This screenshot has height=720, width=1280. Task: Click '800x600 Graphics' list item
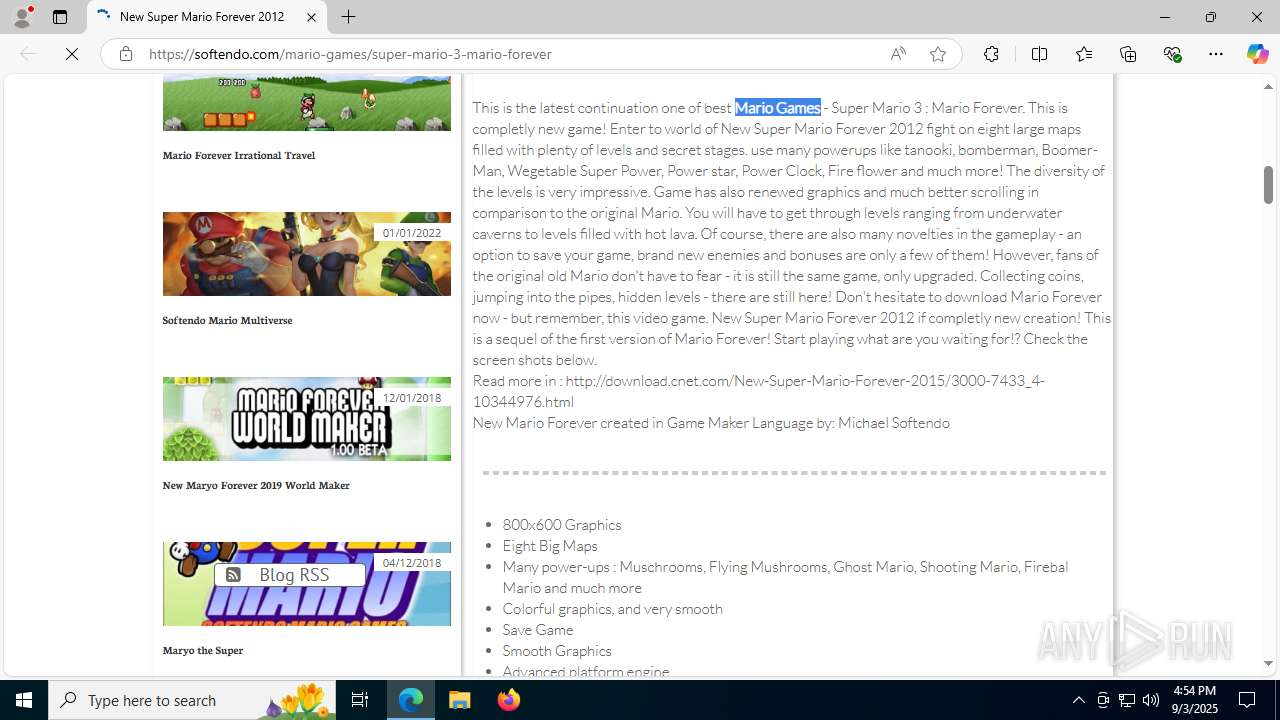click(562, 524)
